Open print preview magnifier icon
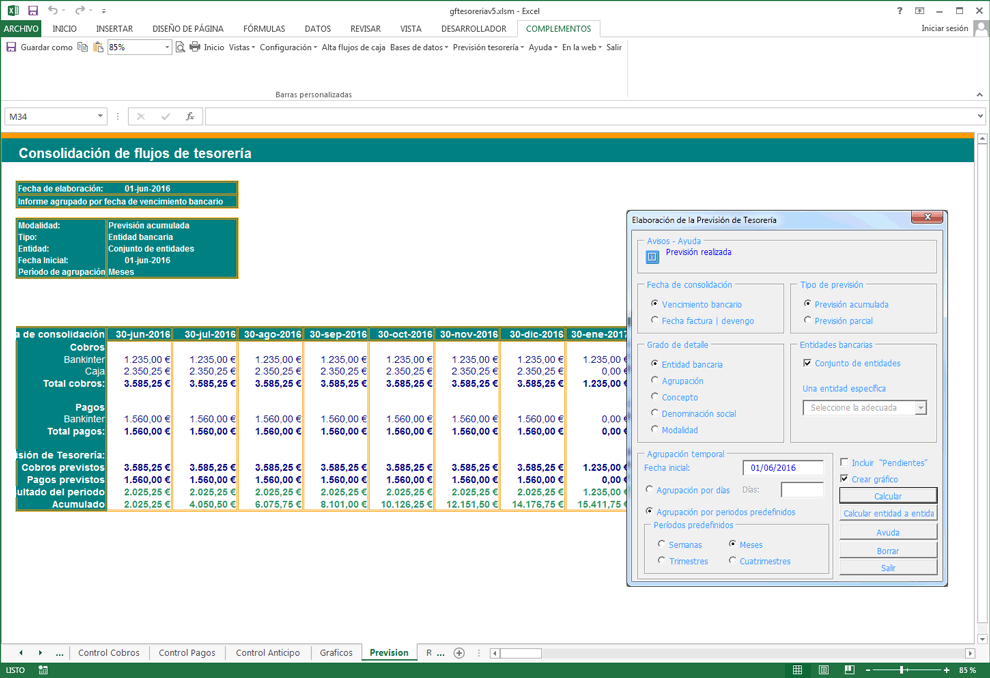This screenshot has width=990, height=678. point(180,47)
